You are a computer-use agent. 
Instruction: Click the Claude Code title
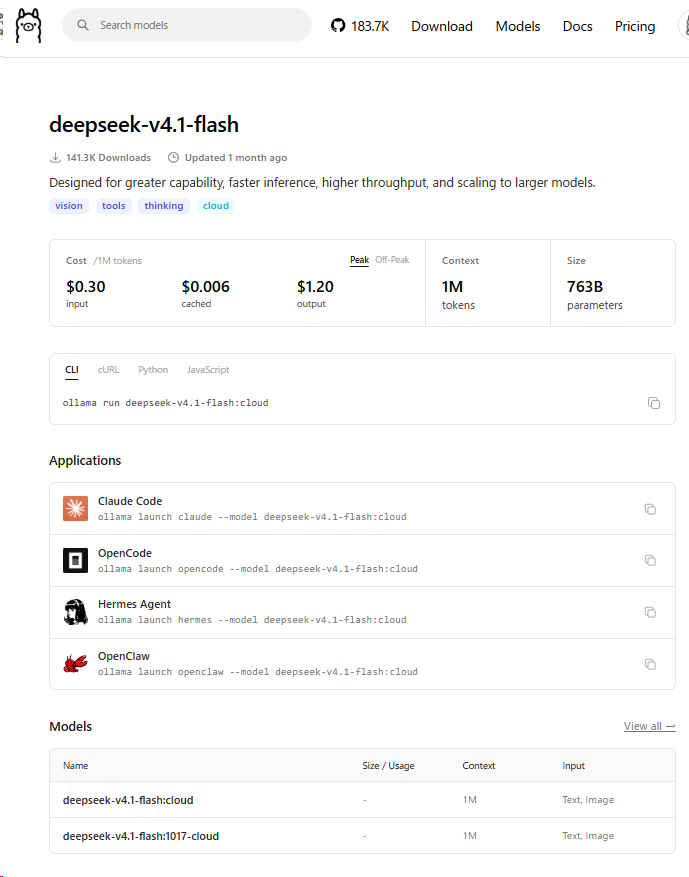coord(130,501)
